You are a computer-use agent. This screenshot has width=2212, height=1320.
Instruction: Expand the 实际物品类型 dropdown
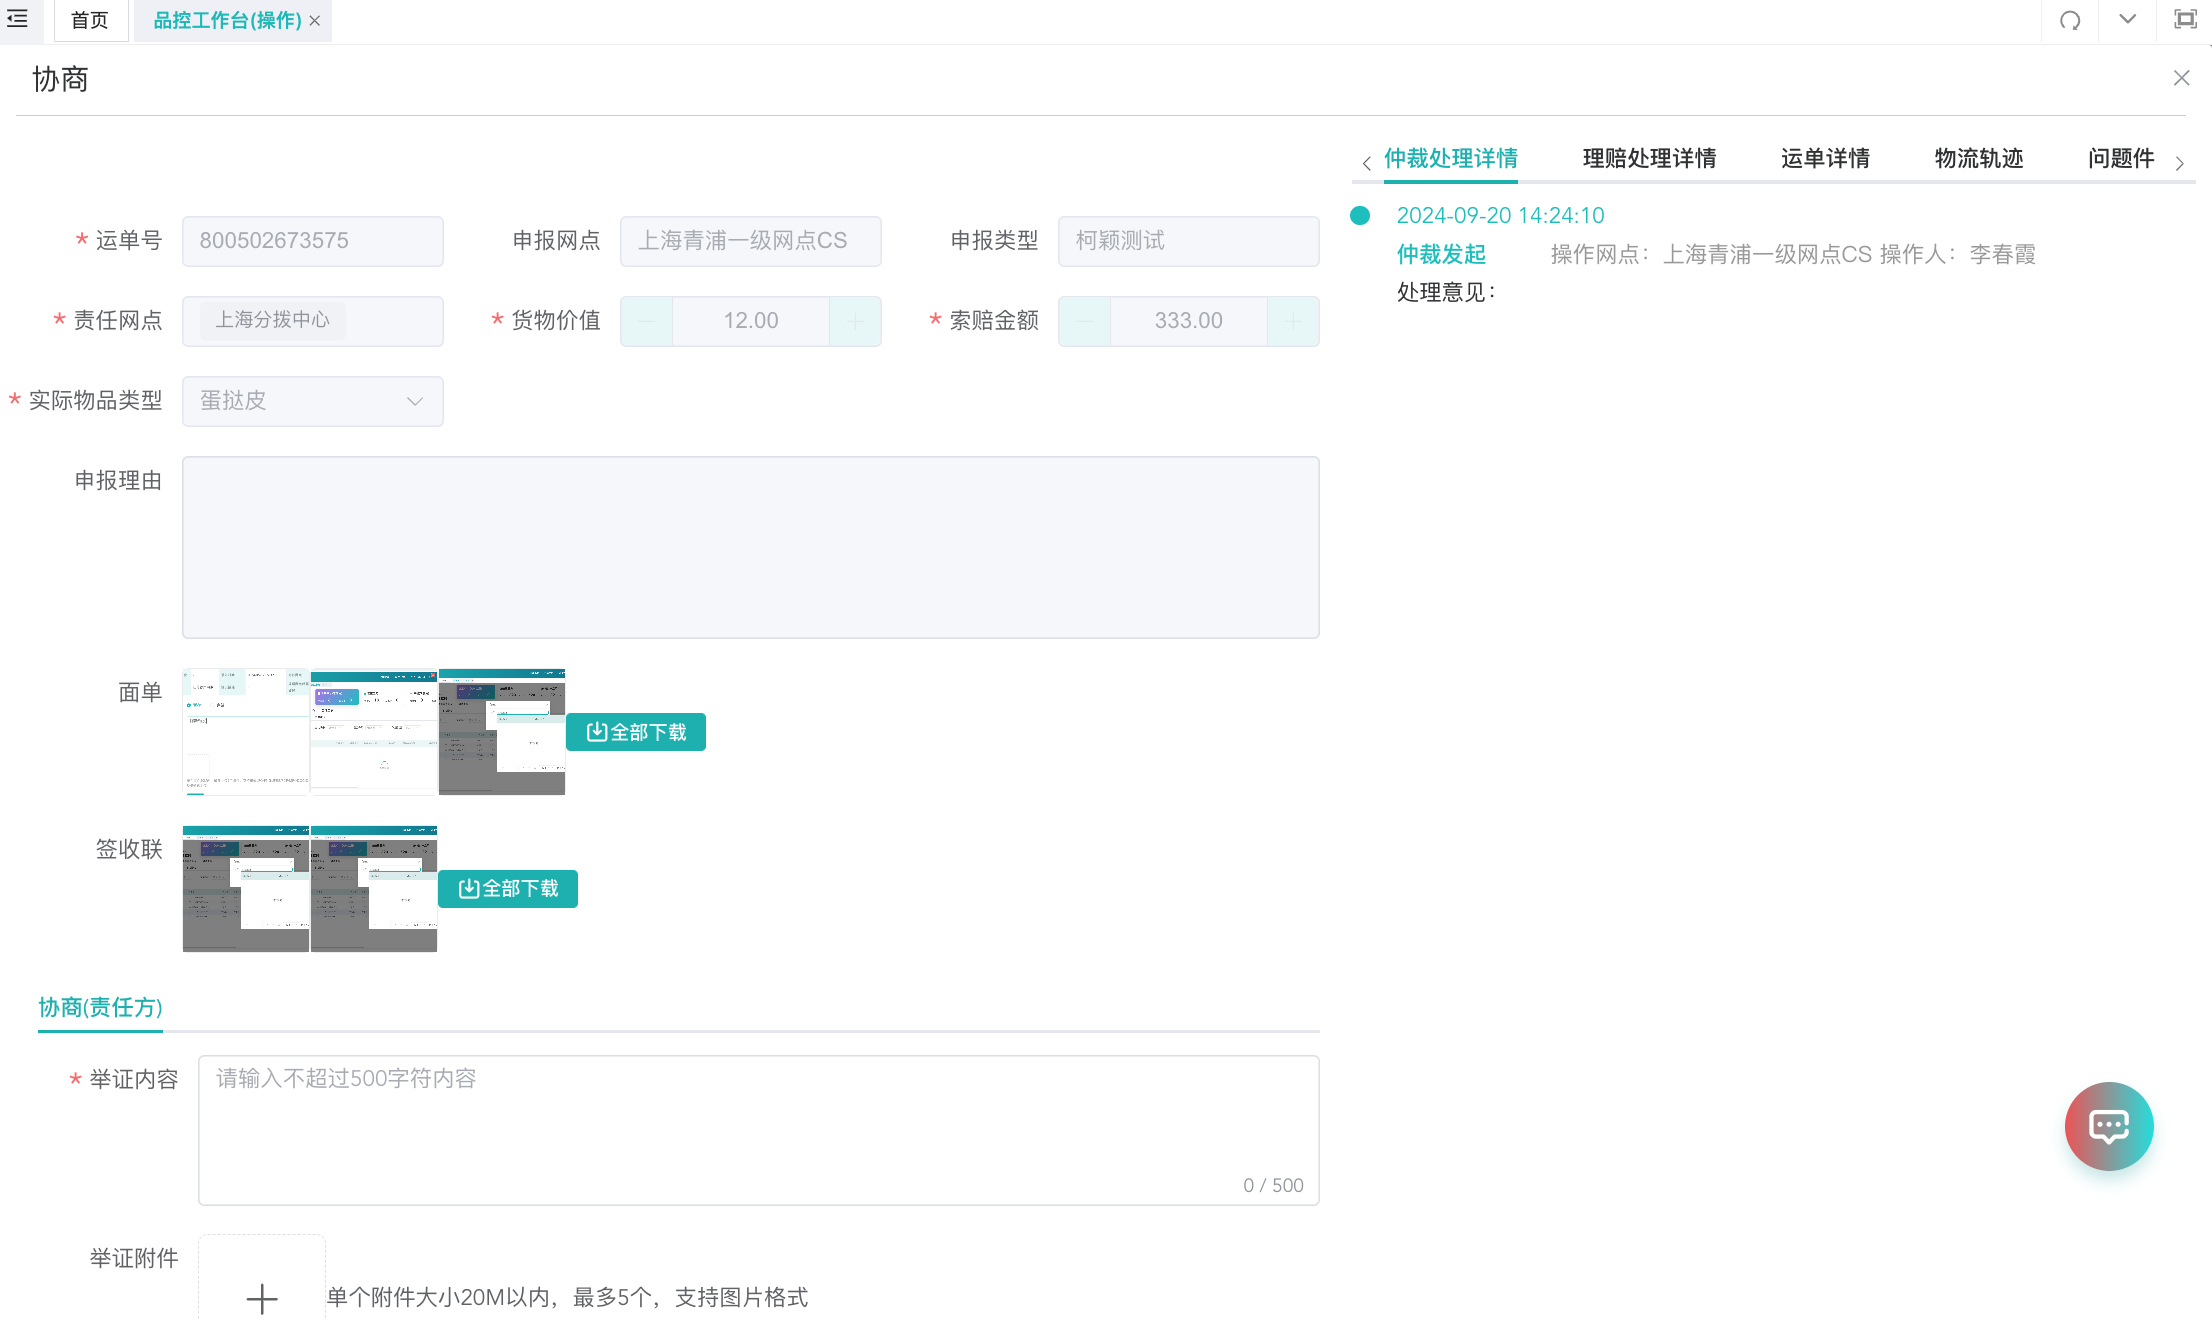pyautogui.click(x=312, y=401)
